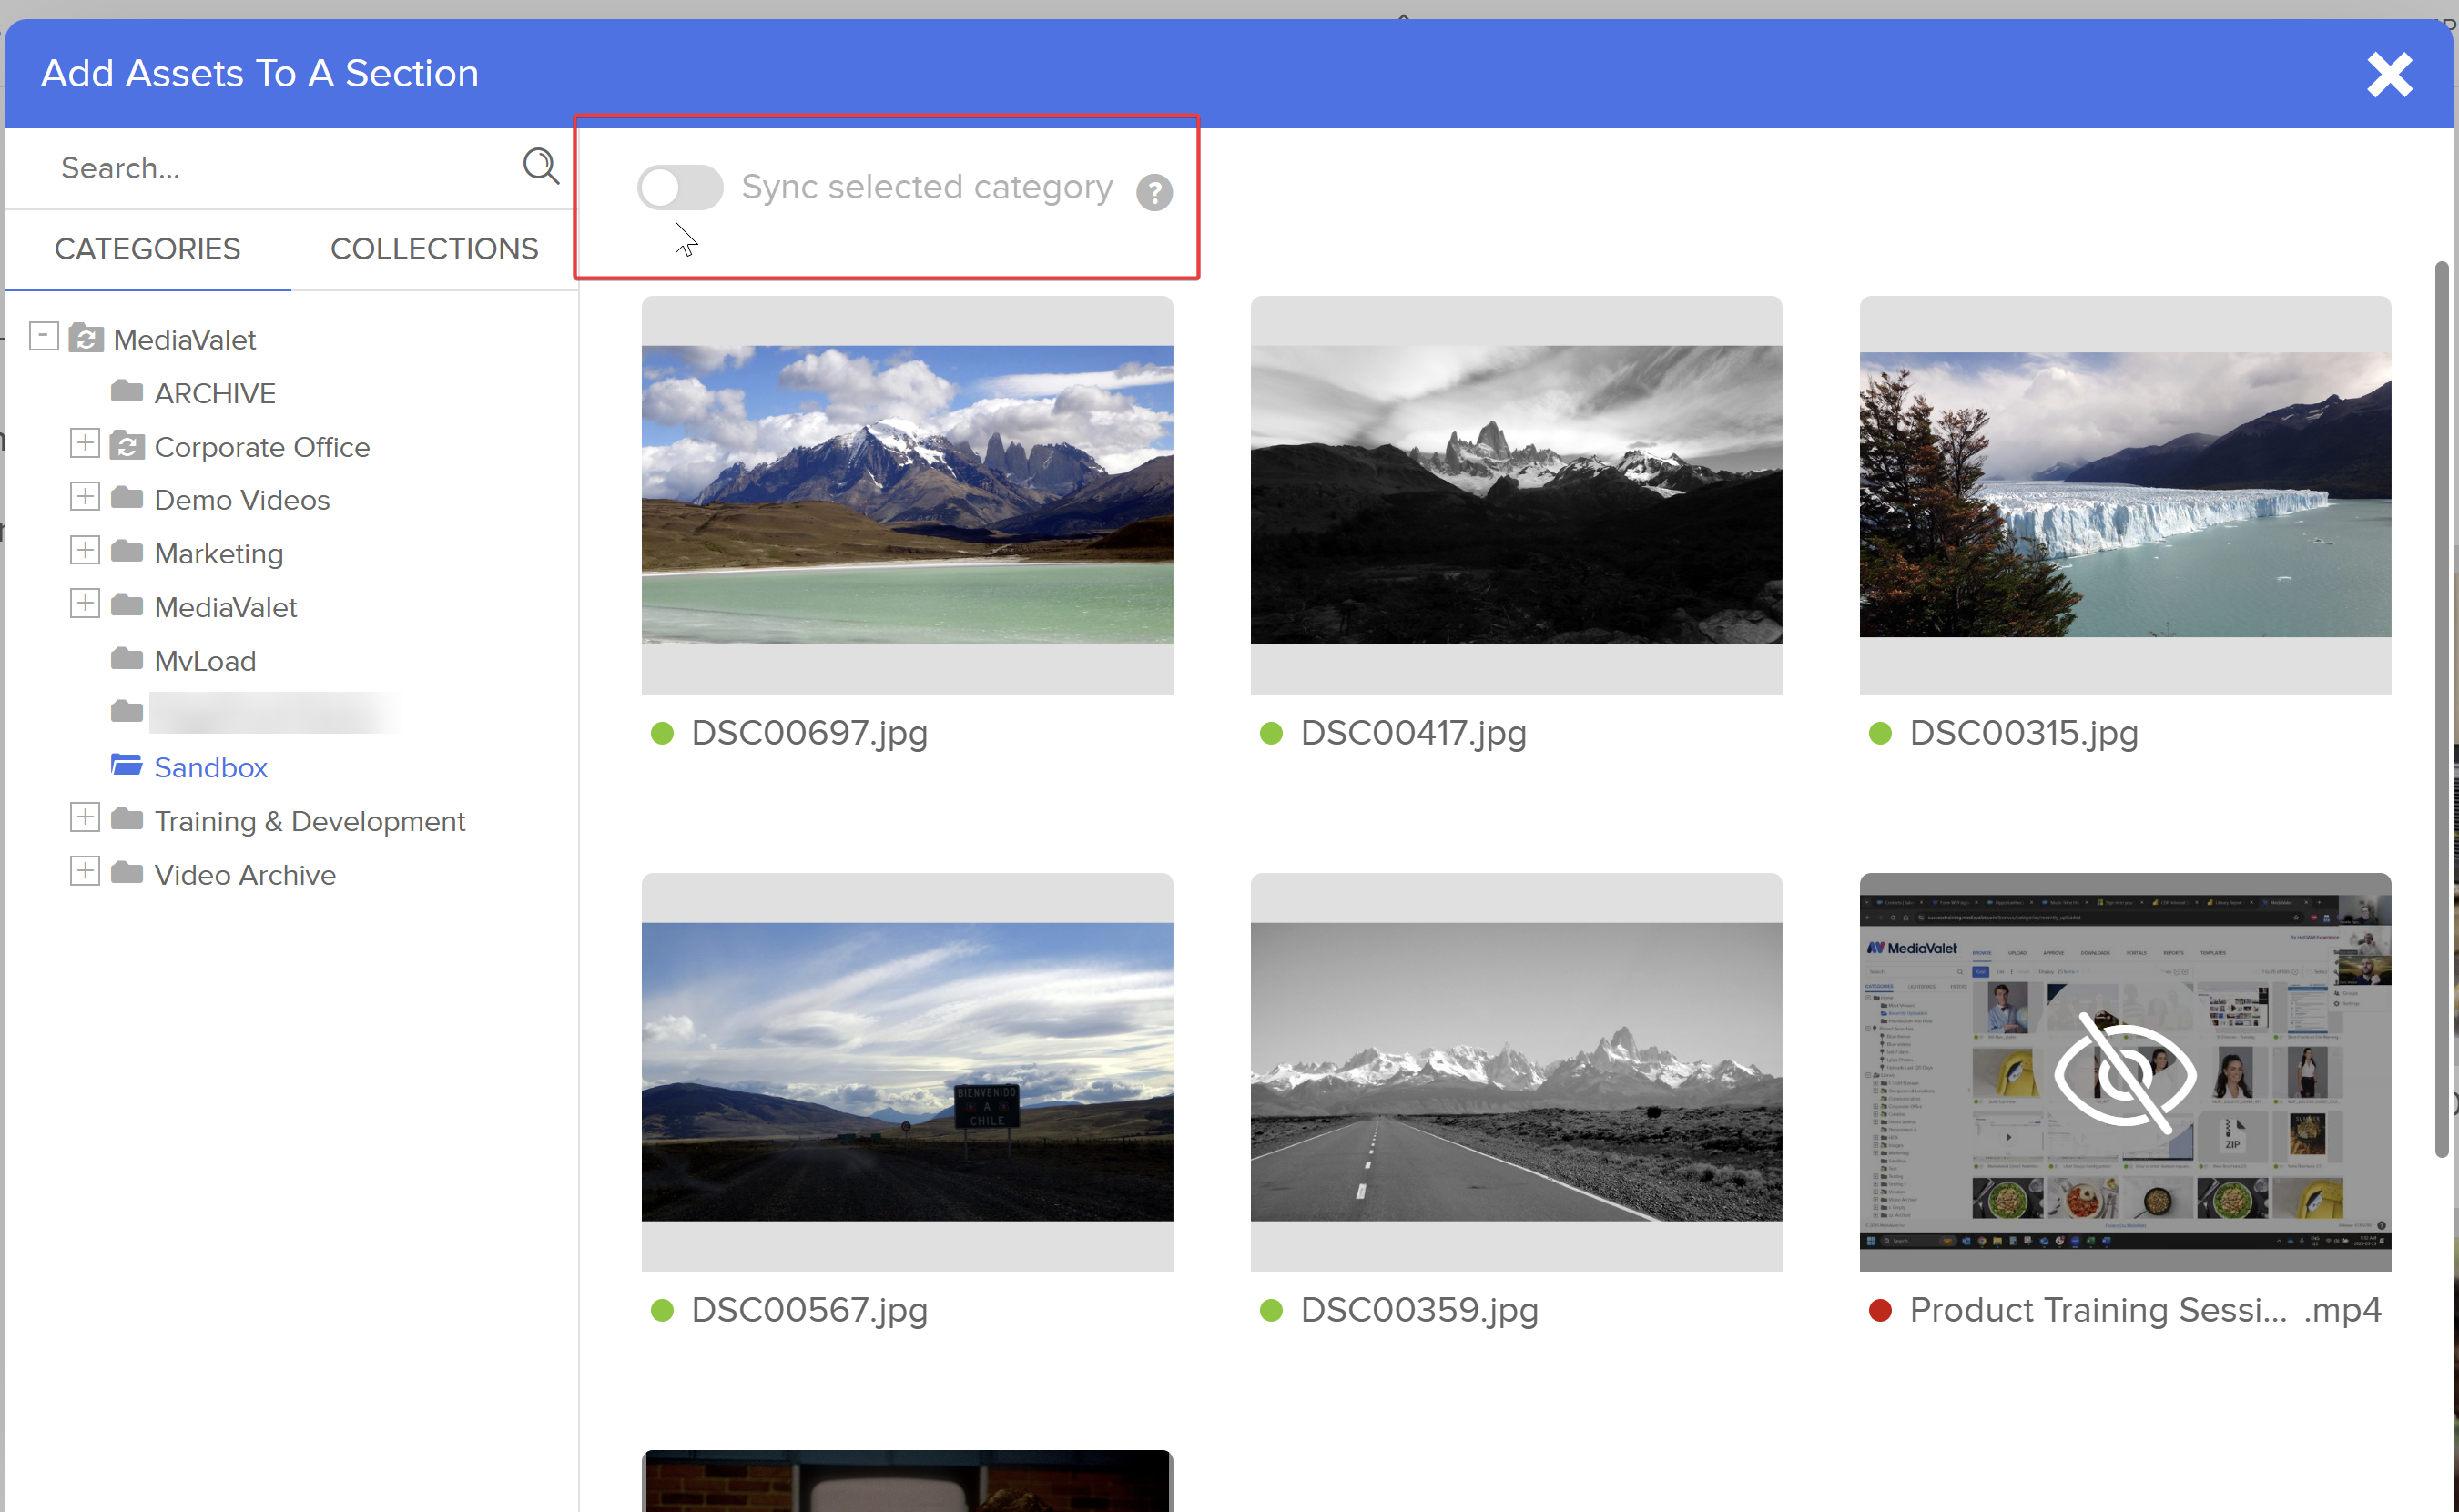Toggle the Sync selected category switch
Viewport: 2459px width, 1512px height.
pos(680,187)
